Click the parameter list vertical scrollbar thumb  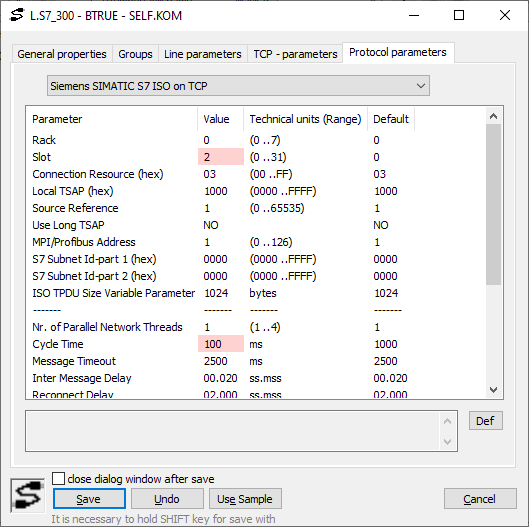coord(493,204)
